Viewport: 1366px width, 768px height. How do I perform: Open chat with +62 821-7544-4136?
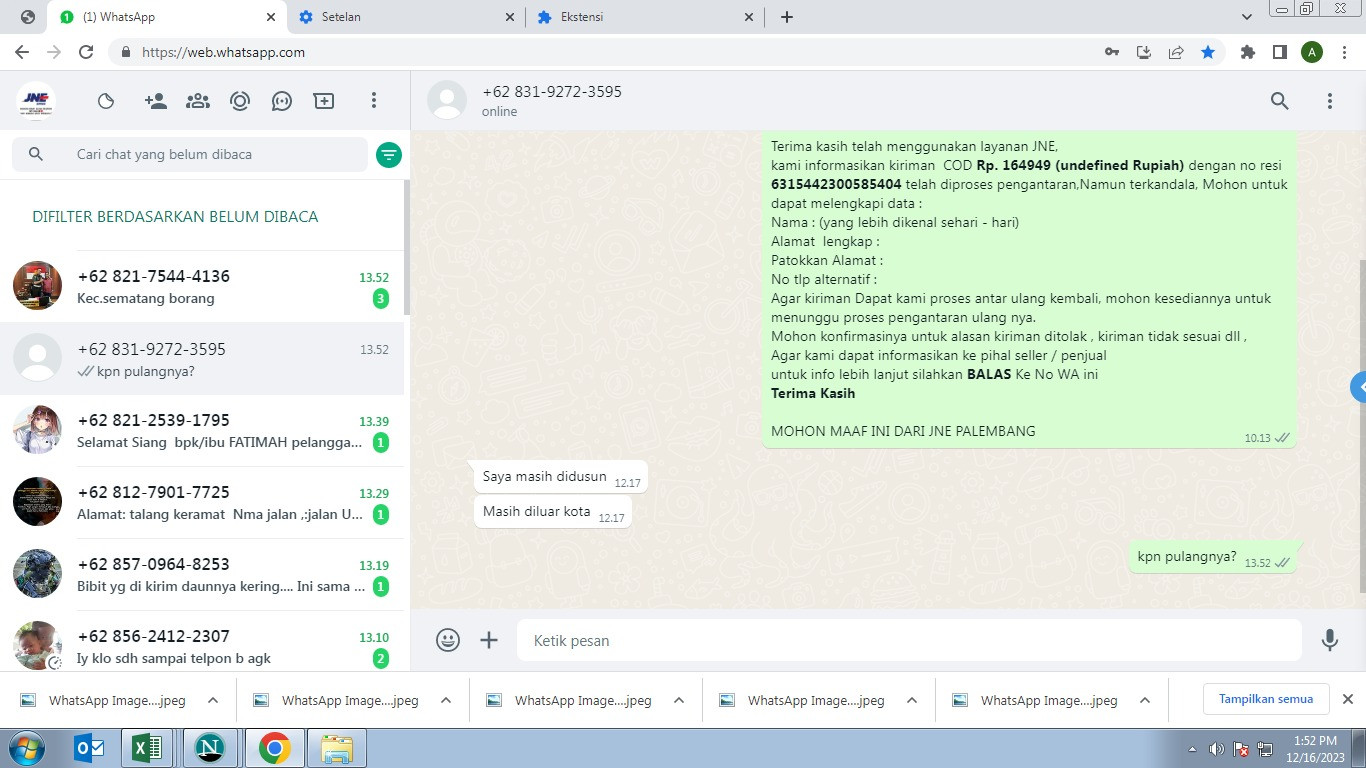202,286
